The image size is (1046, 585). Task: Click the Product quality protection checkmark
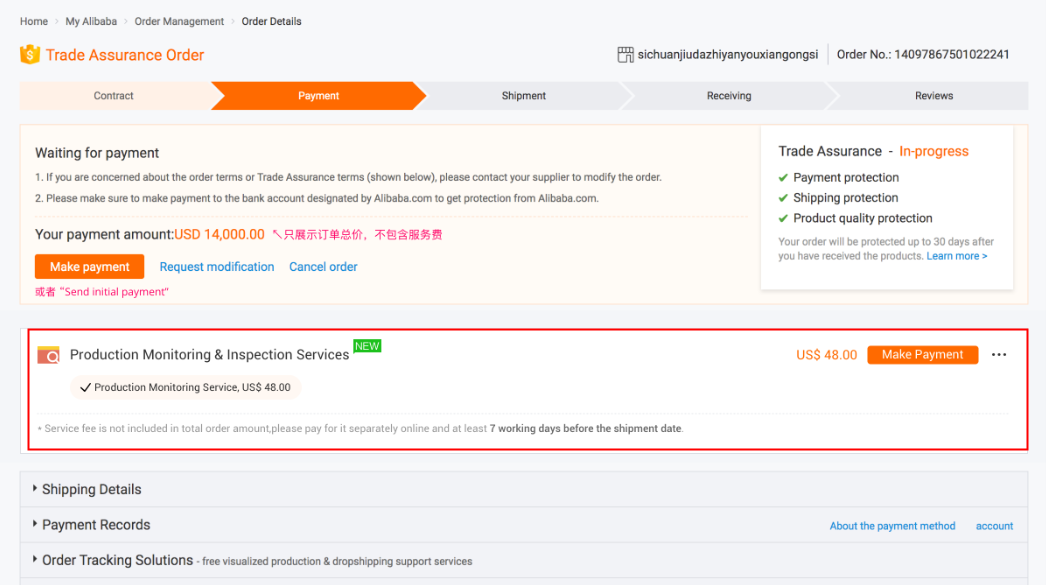tap(783, 219)
